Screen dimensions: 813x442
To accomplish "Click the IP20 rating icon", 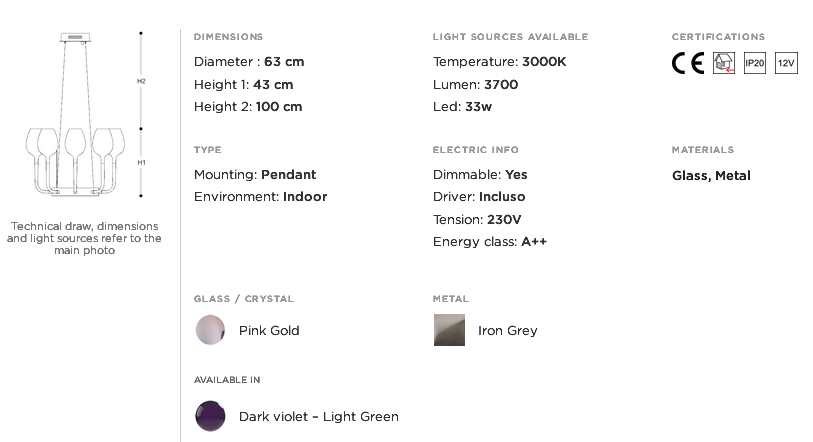I will pos(755,63).
